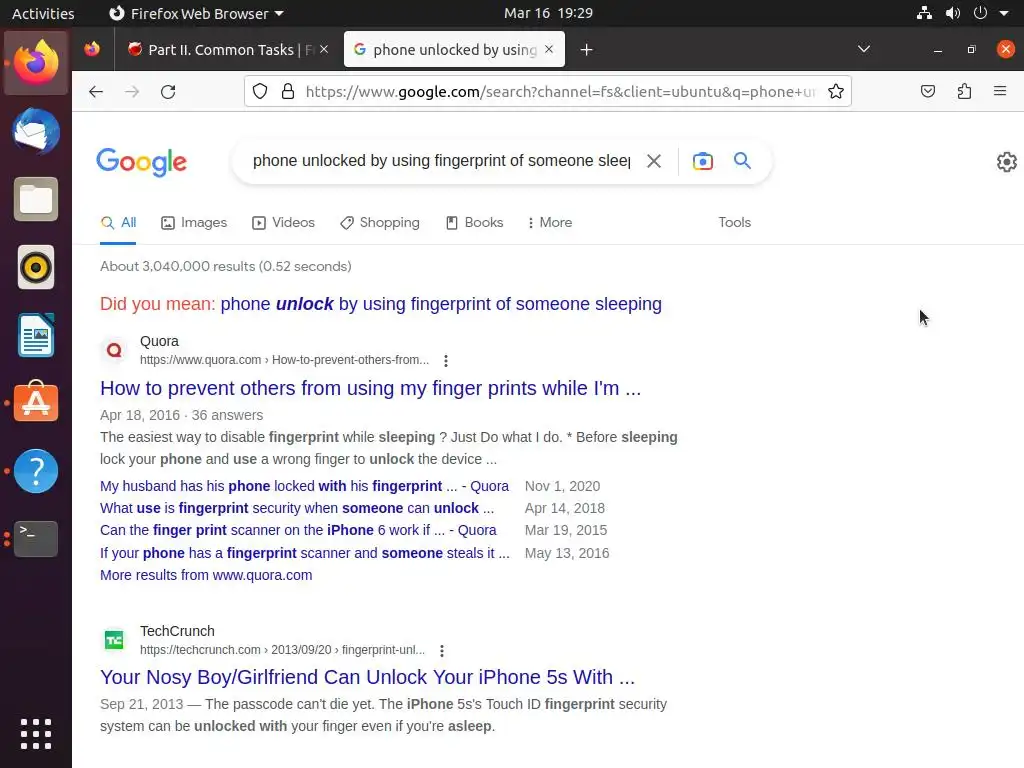Open Google quick settings gear icon
Image resolution: width=1024 pixels, height=768 pixels.
(x=1006, y=162)
